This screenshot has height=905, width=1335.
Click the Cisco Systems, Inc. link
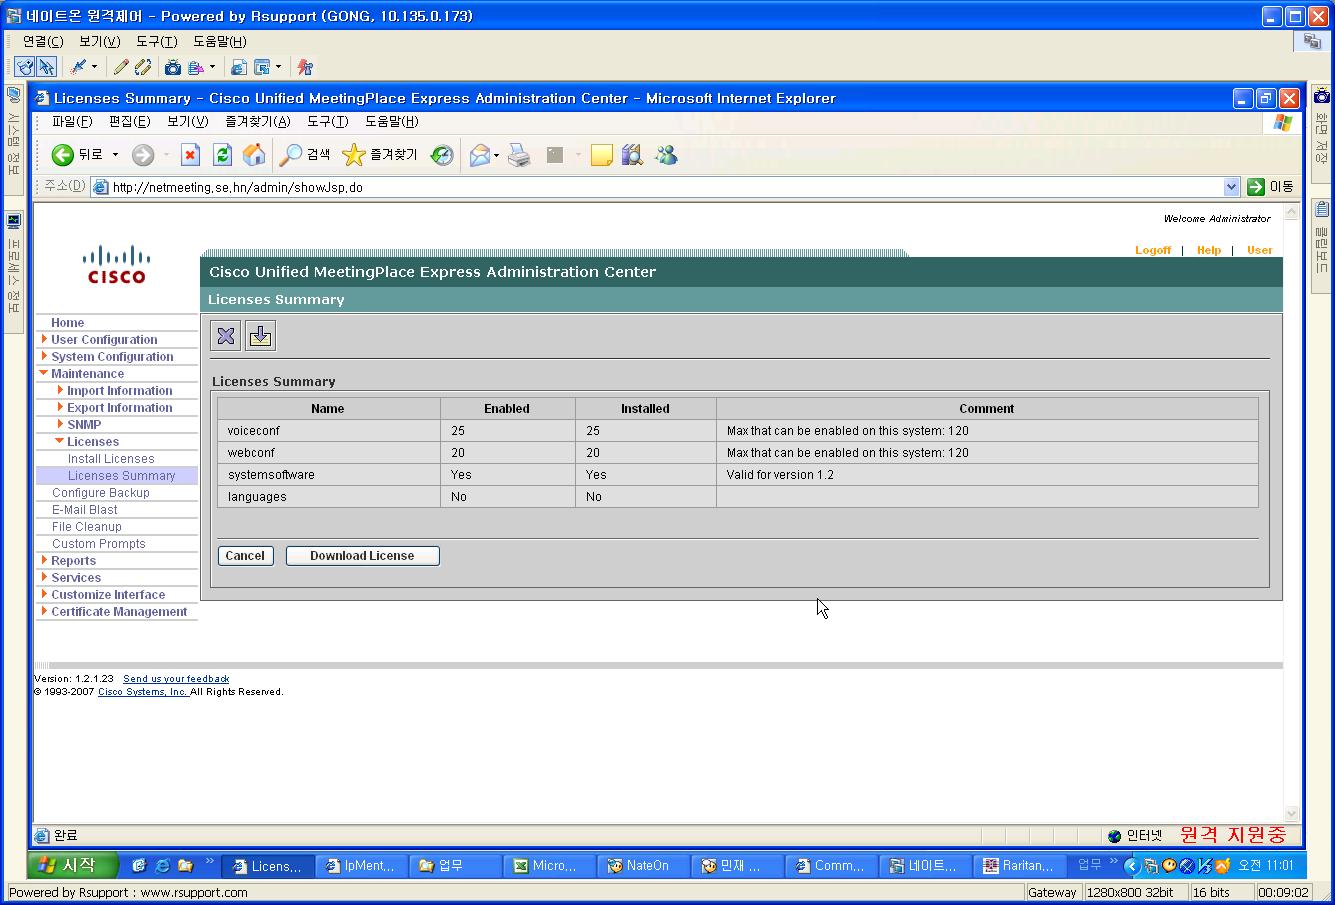[143, 692]
